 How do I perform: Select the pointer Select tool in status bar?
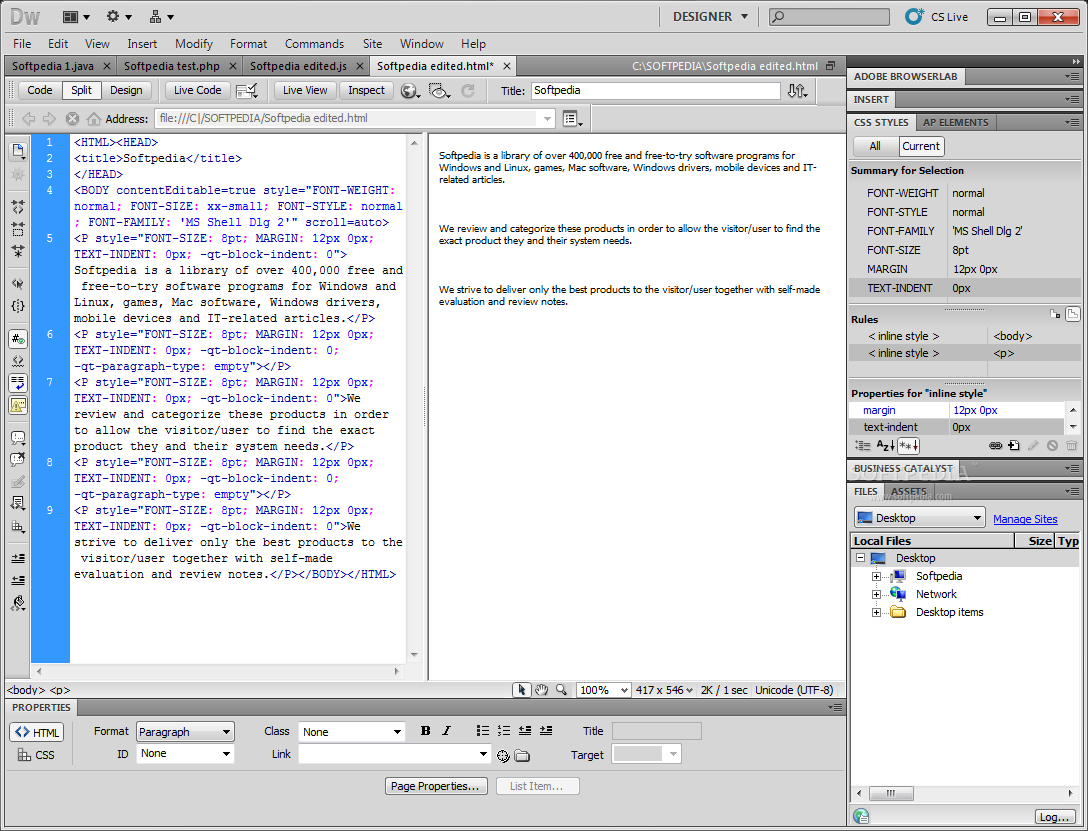(x=521, y=689)
